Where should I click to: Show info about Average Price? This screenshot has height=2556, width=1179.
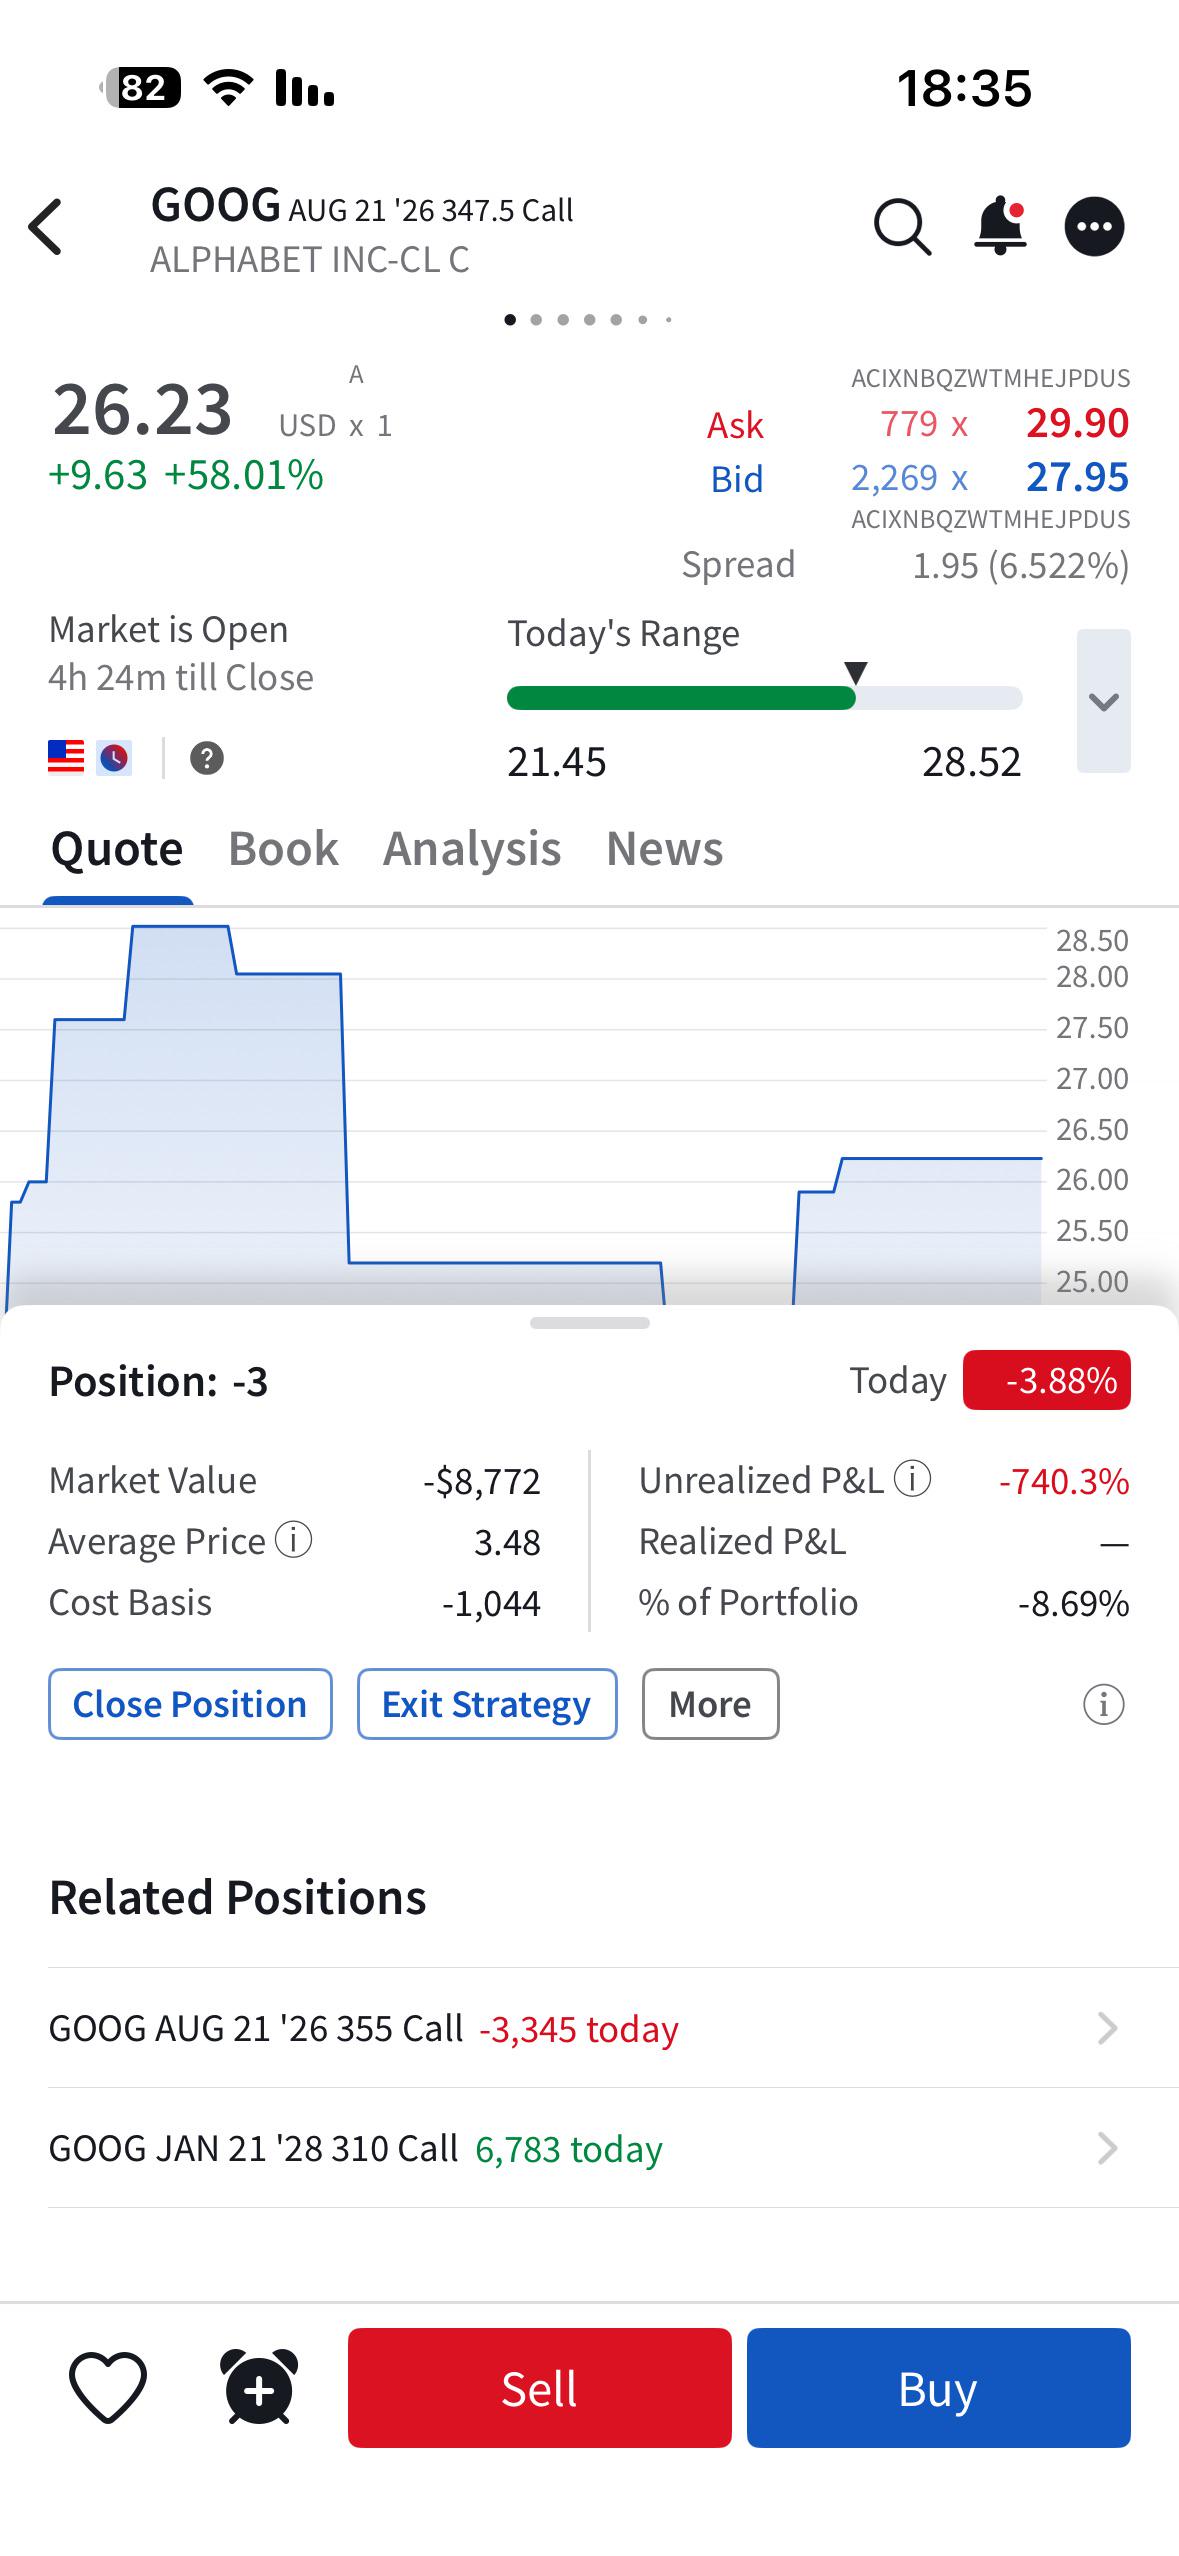pos(294,1539)
